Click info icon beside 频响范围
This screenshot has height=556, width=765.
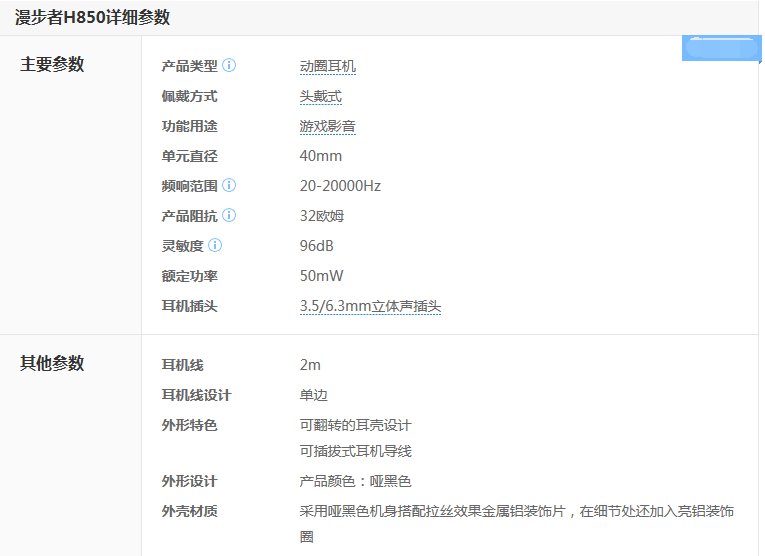point(229,185)
